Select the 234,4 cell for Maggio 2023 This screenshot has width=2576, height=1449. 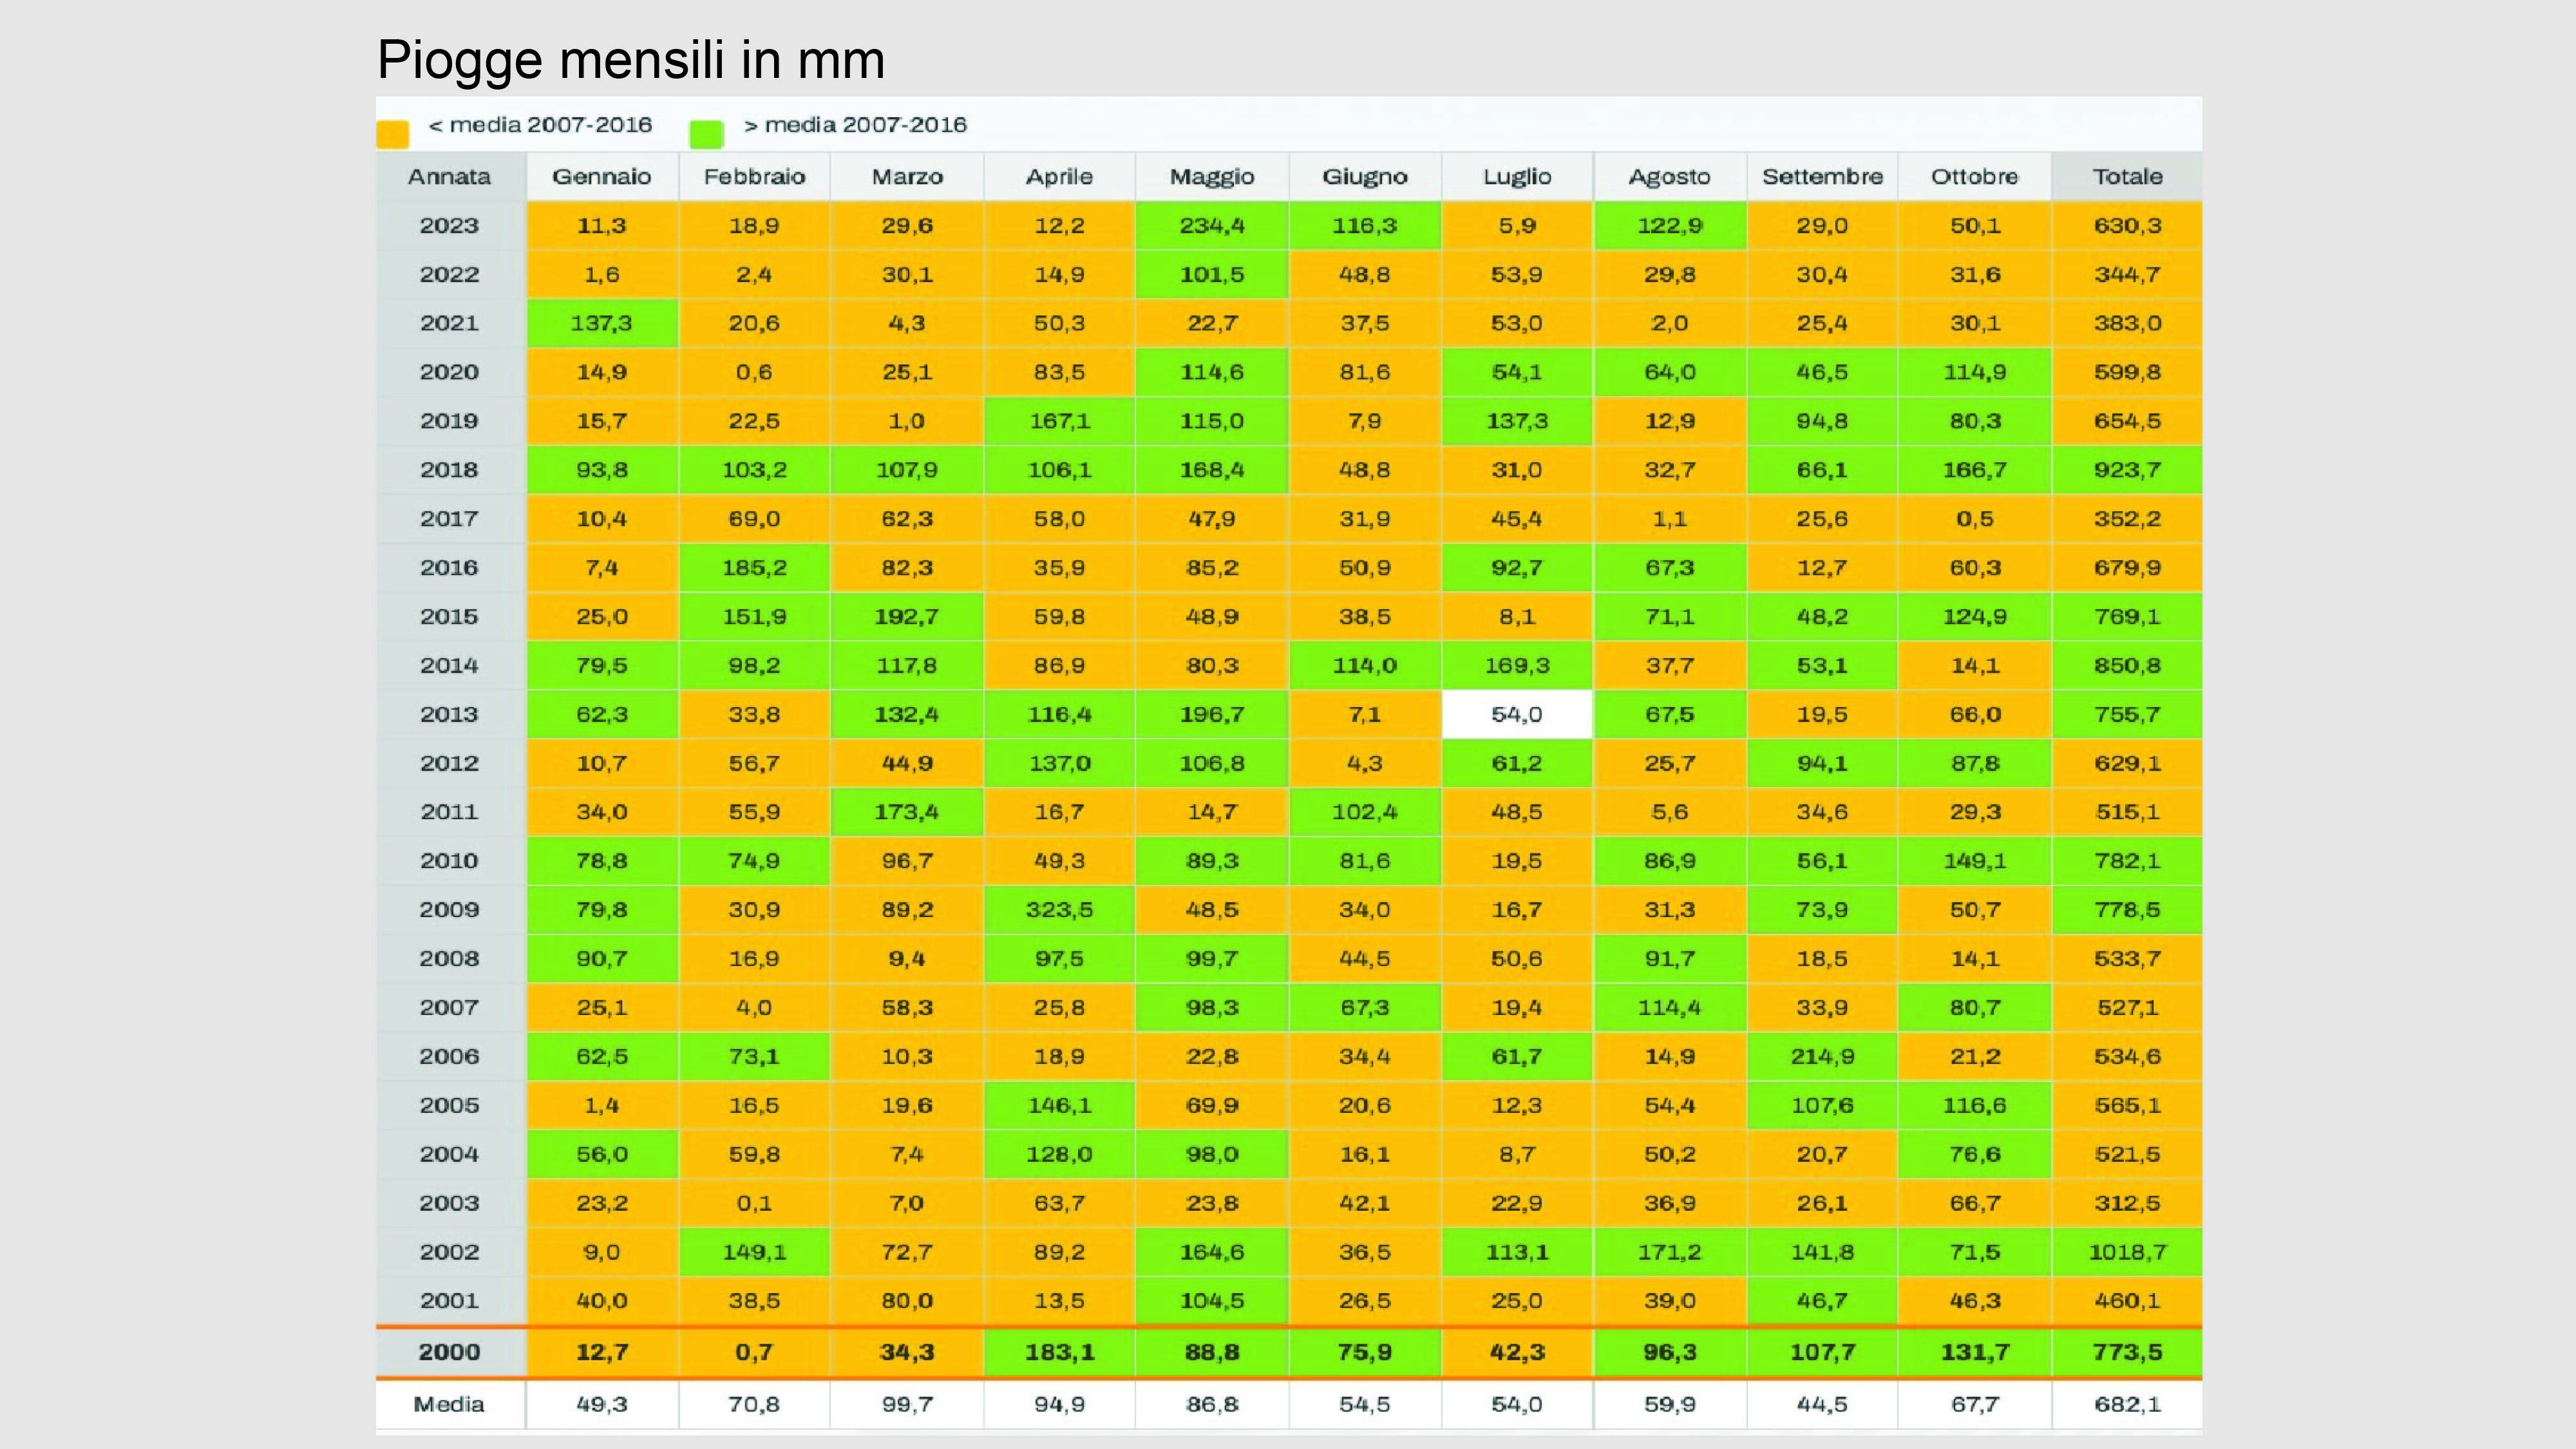click(1212, 226)
